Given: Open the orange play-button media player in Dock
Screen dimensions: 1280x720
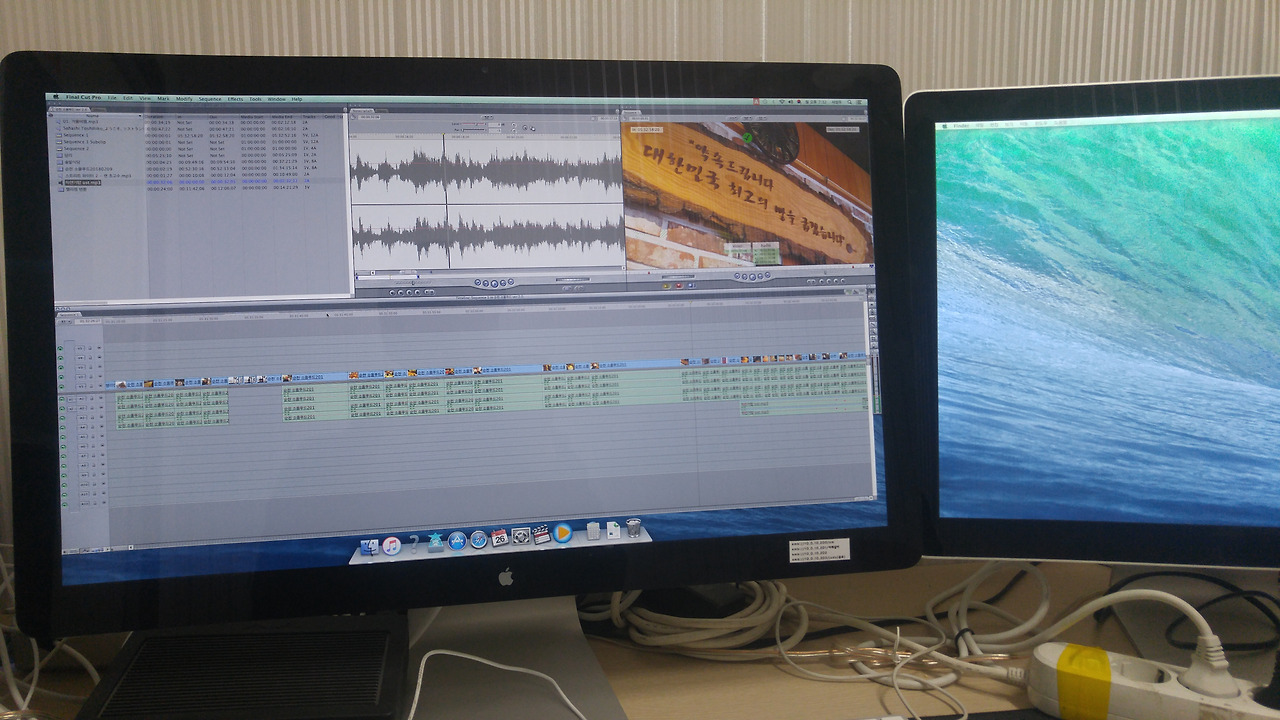Looking at the screenshot, I should pyautogui.click(x=563, y=533).
